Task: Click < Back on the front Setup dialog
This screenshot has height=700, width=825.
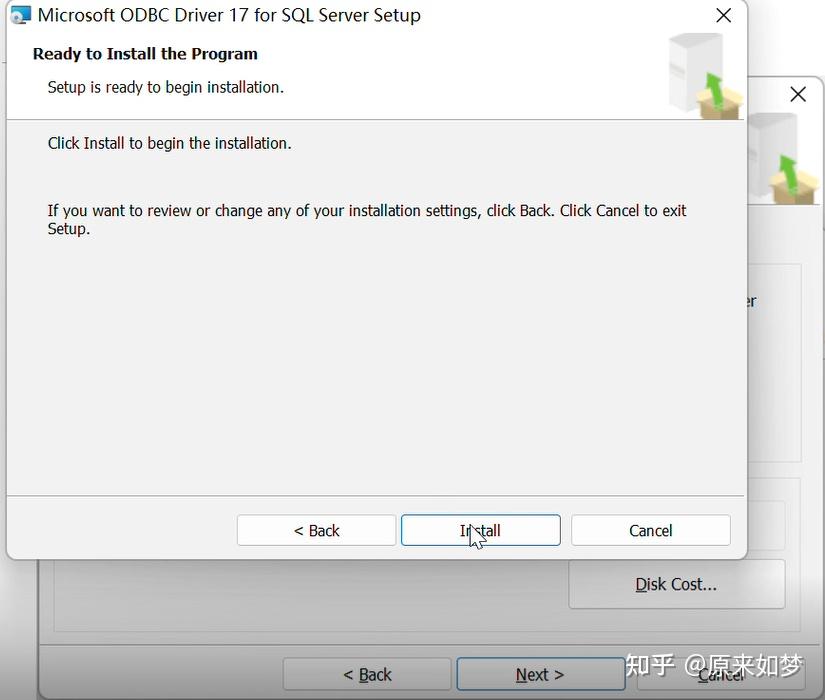Action: 316,530
